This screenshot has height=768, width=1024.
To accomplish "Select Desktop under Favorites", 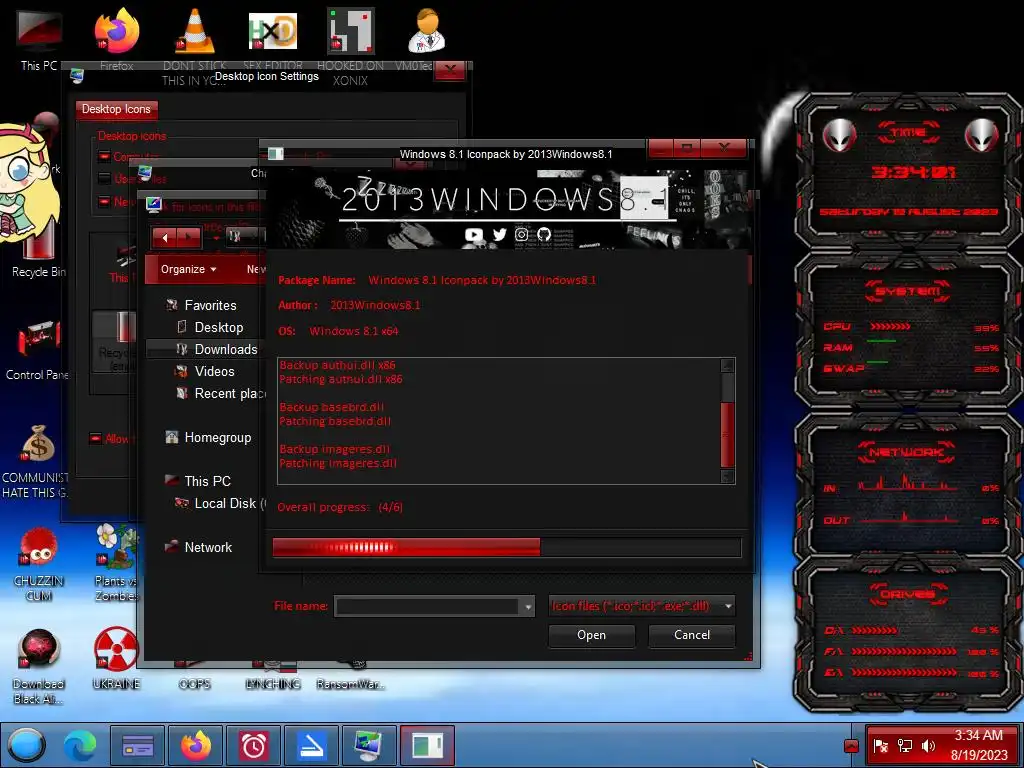I will (219, 327).
